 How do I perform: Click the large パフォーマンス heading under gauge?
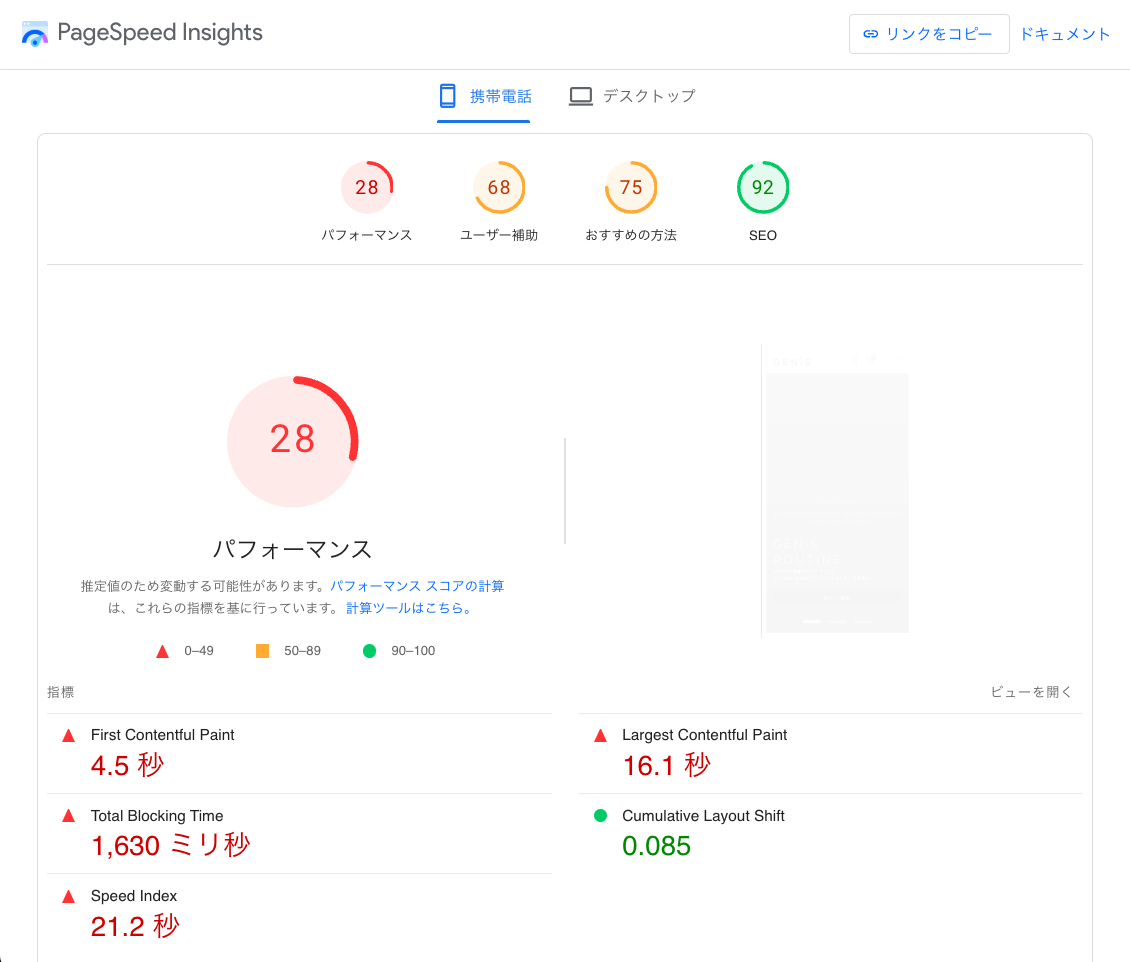(x=293, y=550)
